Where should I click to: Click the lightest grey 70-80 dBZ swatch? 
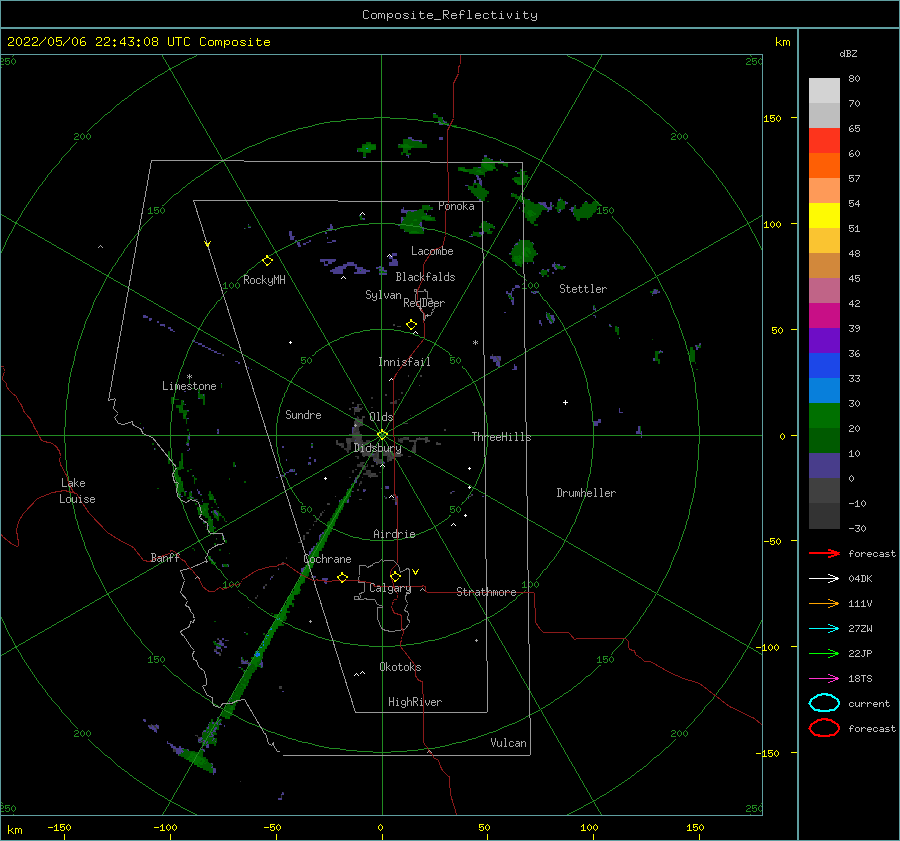[824, 91]
